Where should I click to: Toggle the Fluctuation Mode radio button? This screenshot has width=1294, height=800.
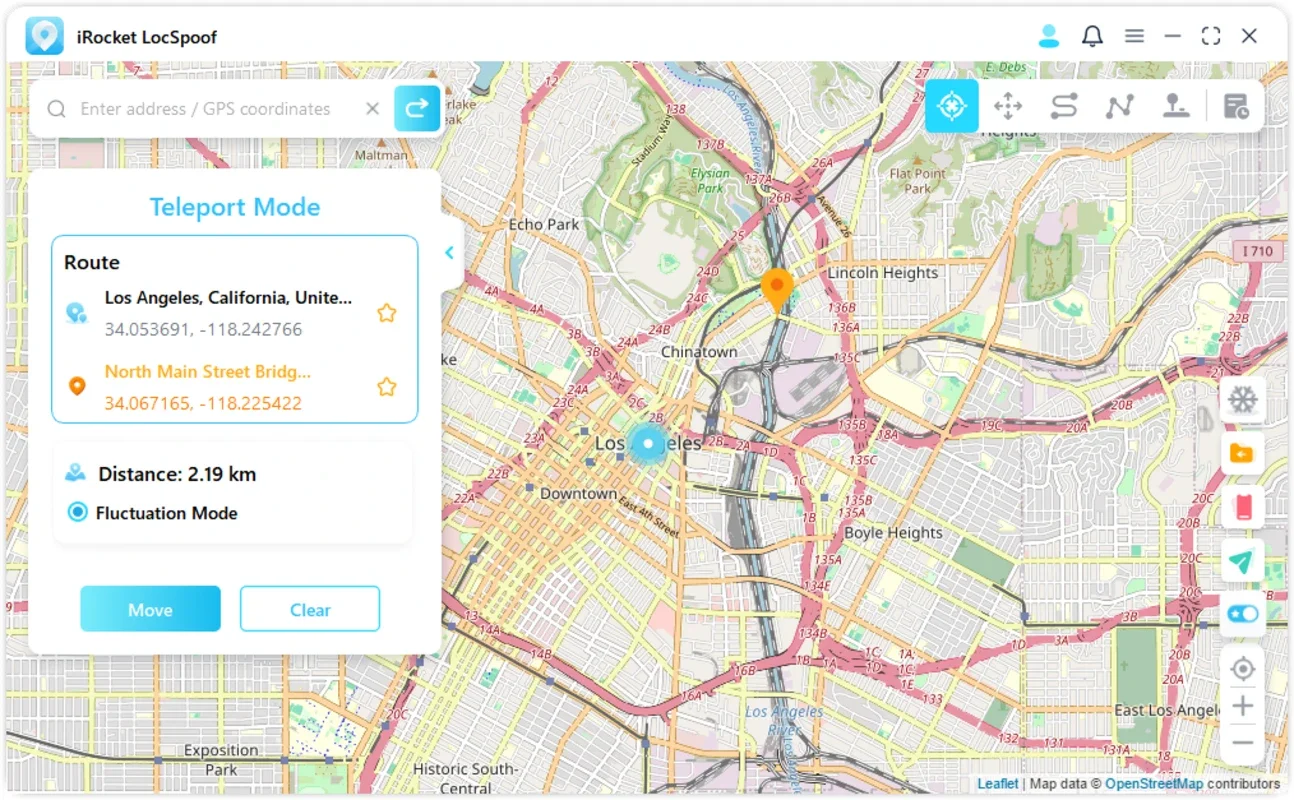click(x=77, y=512)
